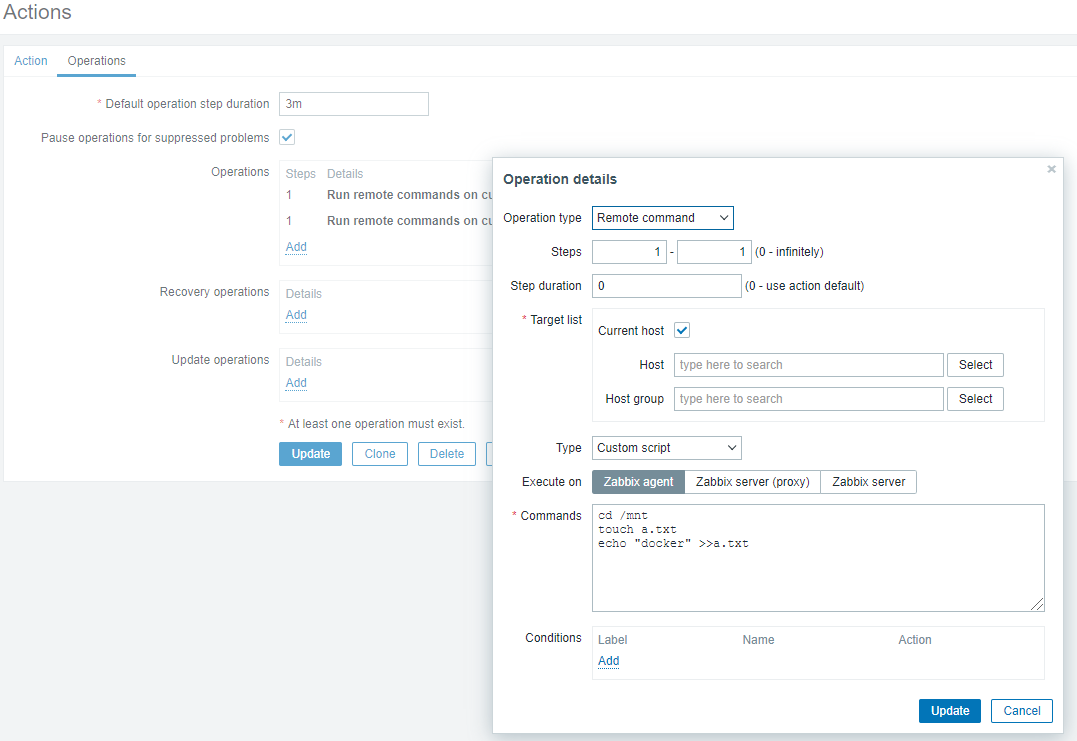Viewport: 1077px width, 741px height.
Task: Expand the Type dropdown showing Custom script
Action: click(x=666, y=447)
